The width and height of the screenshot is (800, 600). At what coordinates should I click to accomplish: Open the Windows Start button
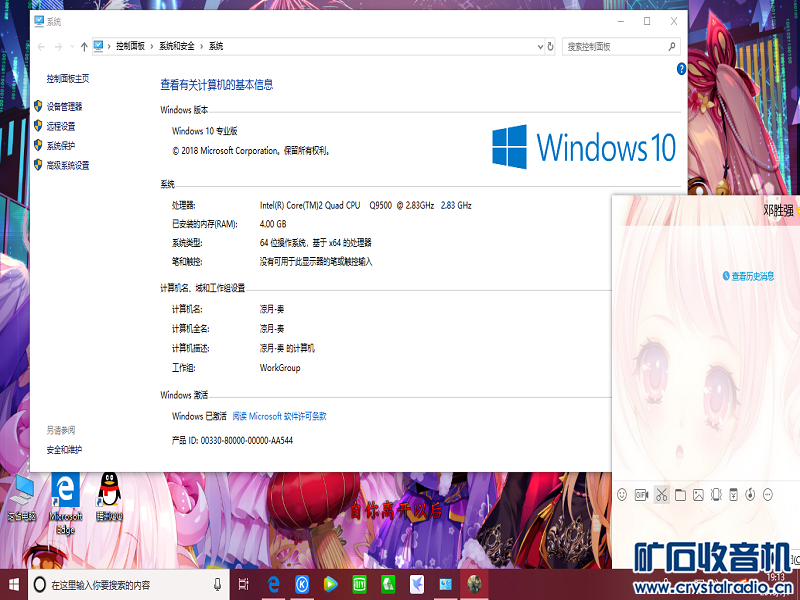(13, 584)
